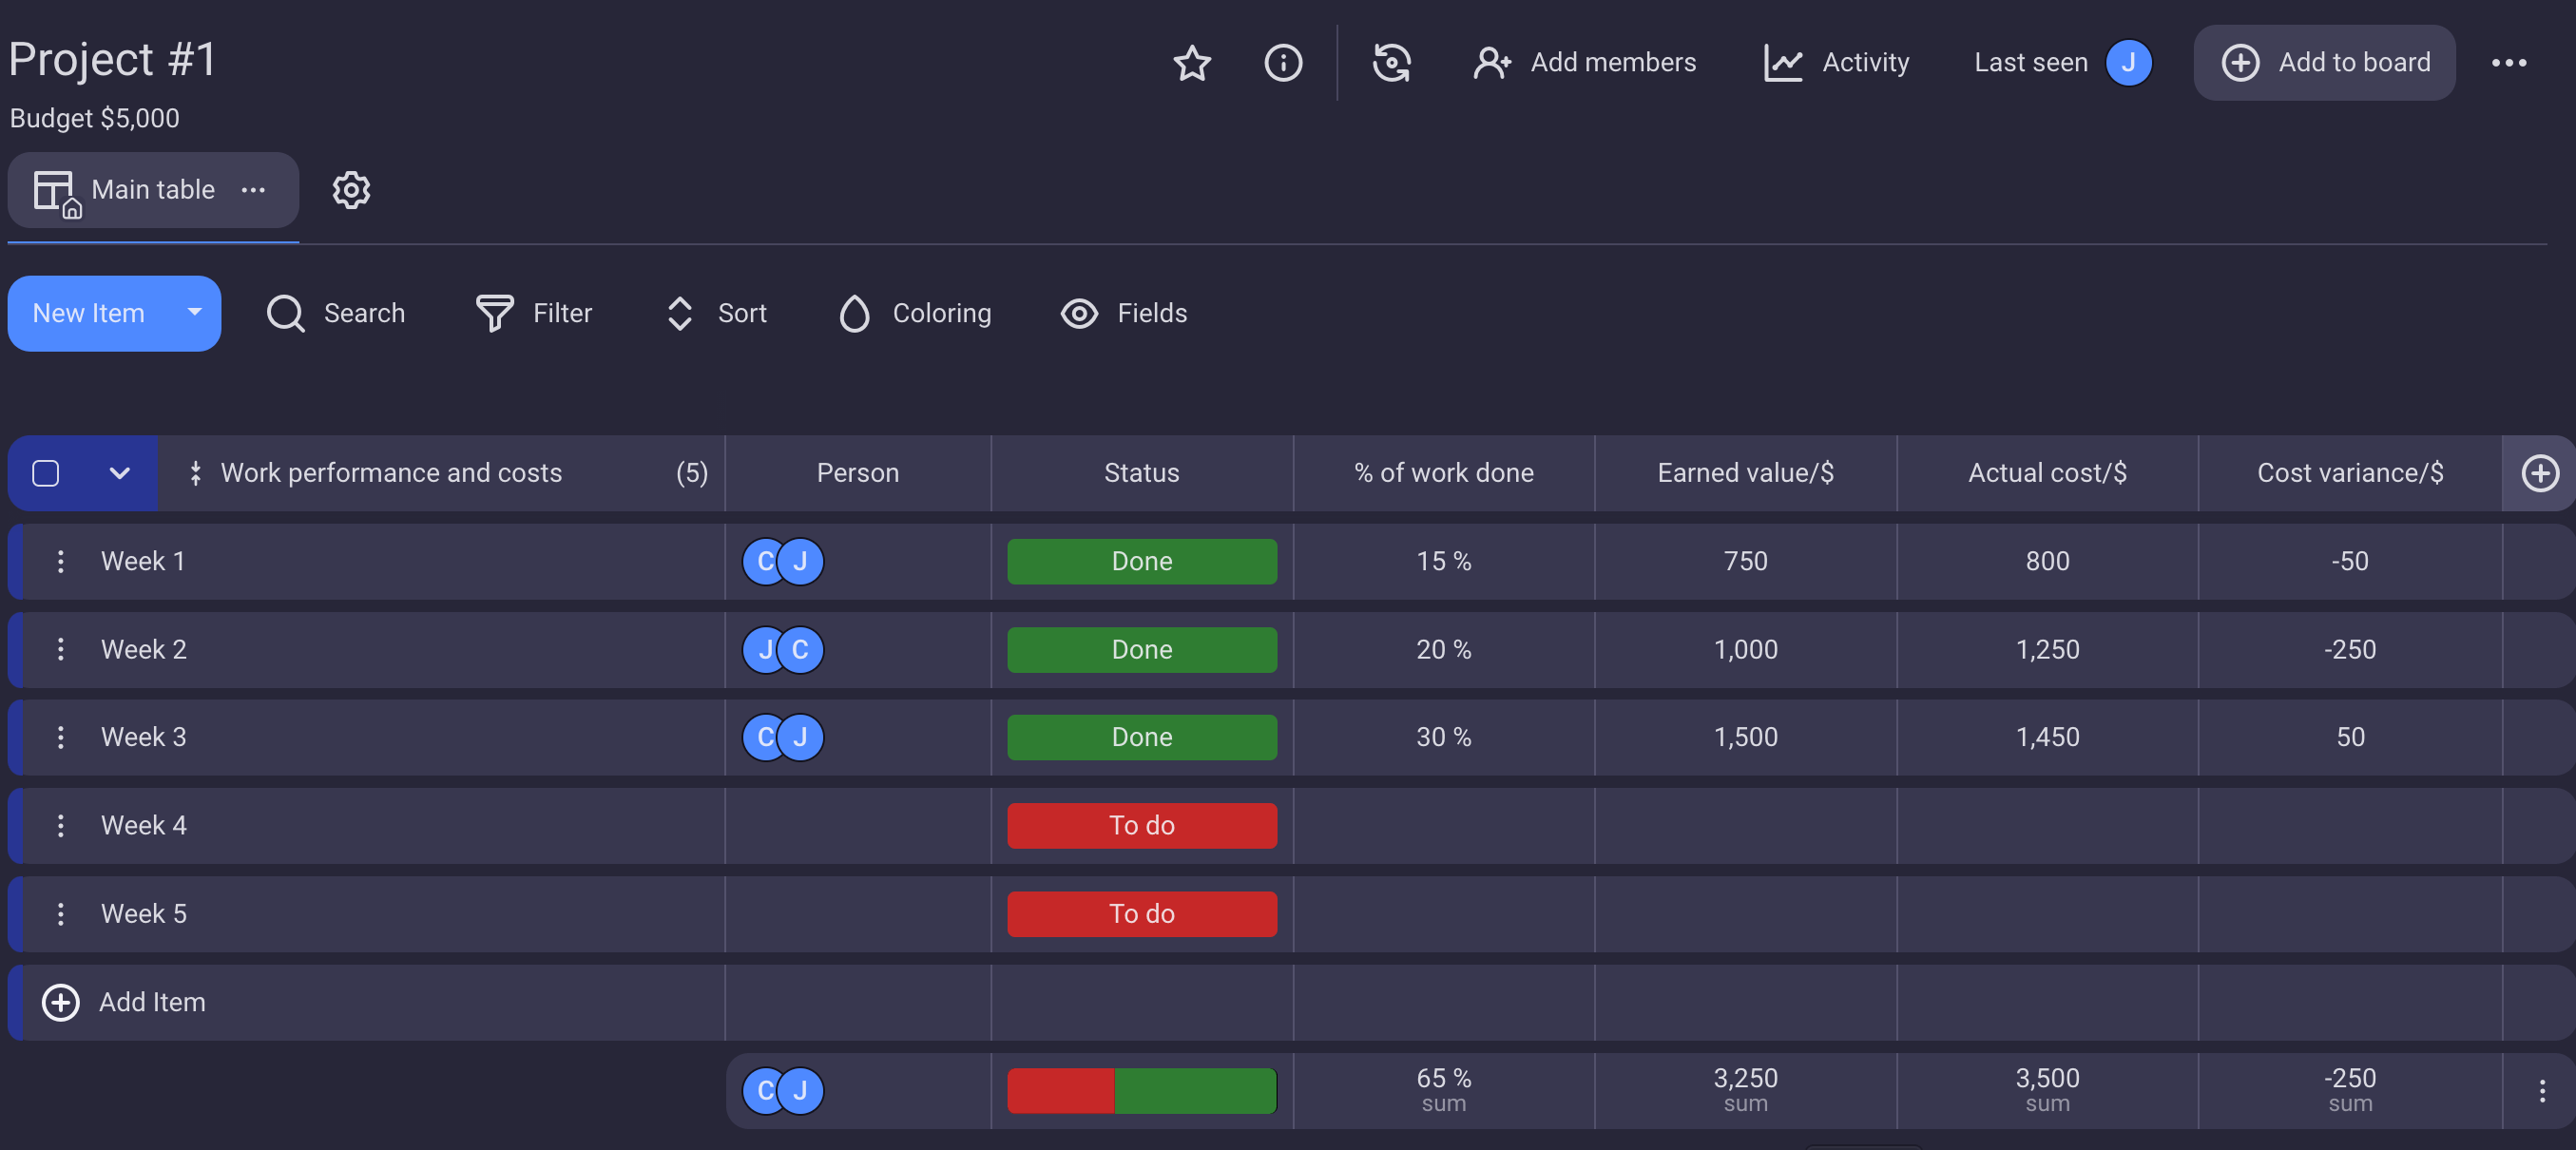Click the 65 % sum cell
This screenshot has width=2576, height=1150.
tap(1443, 1090)
